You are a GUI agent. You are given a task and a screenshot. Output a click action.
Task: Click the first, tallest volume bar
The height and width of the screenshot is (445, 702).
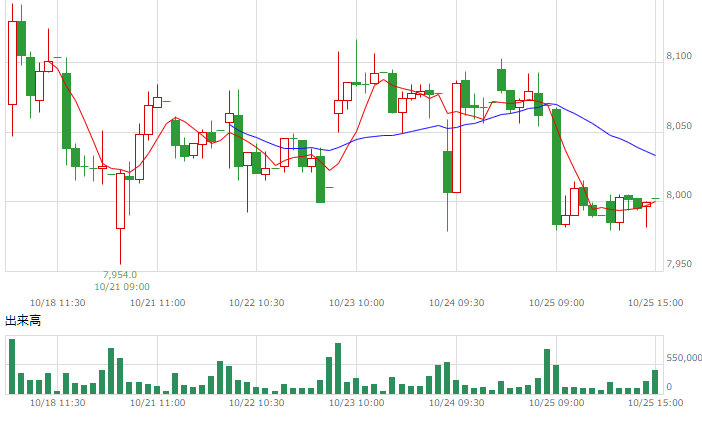pos(12,367)
